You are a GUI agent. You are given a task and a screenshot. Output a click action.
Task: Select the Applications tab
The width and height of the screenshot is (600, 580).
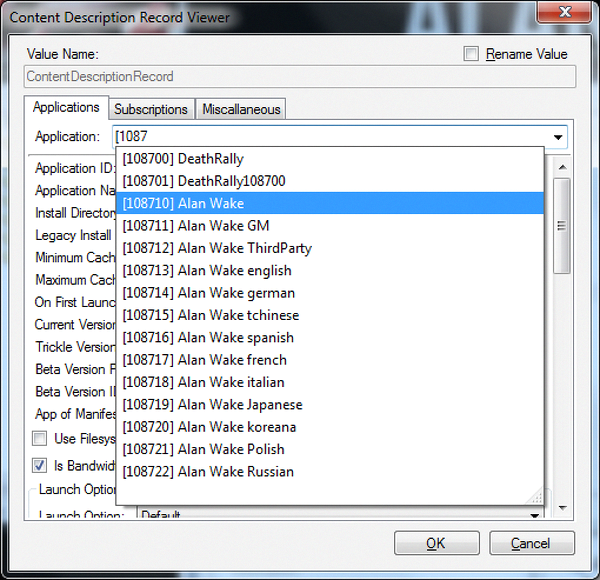66,107
